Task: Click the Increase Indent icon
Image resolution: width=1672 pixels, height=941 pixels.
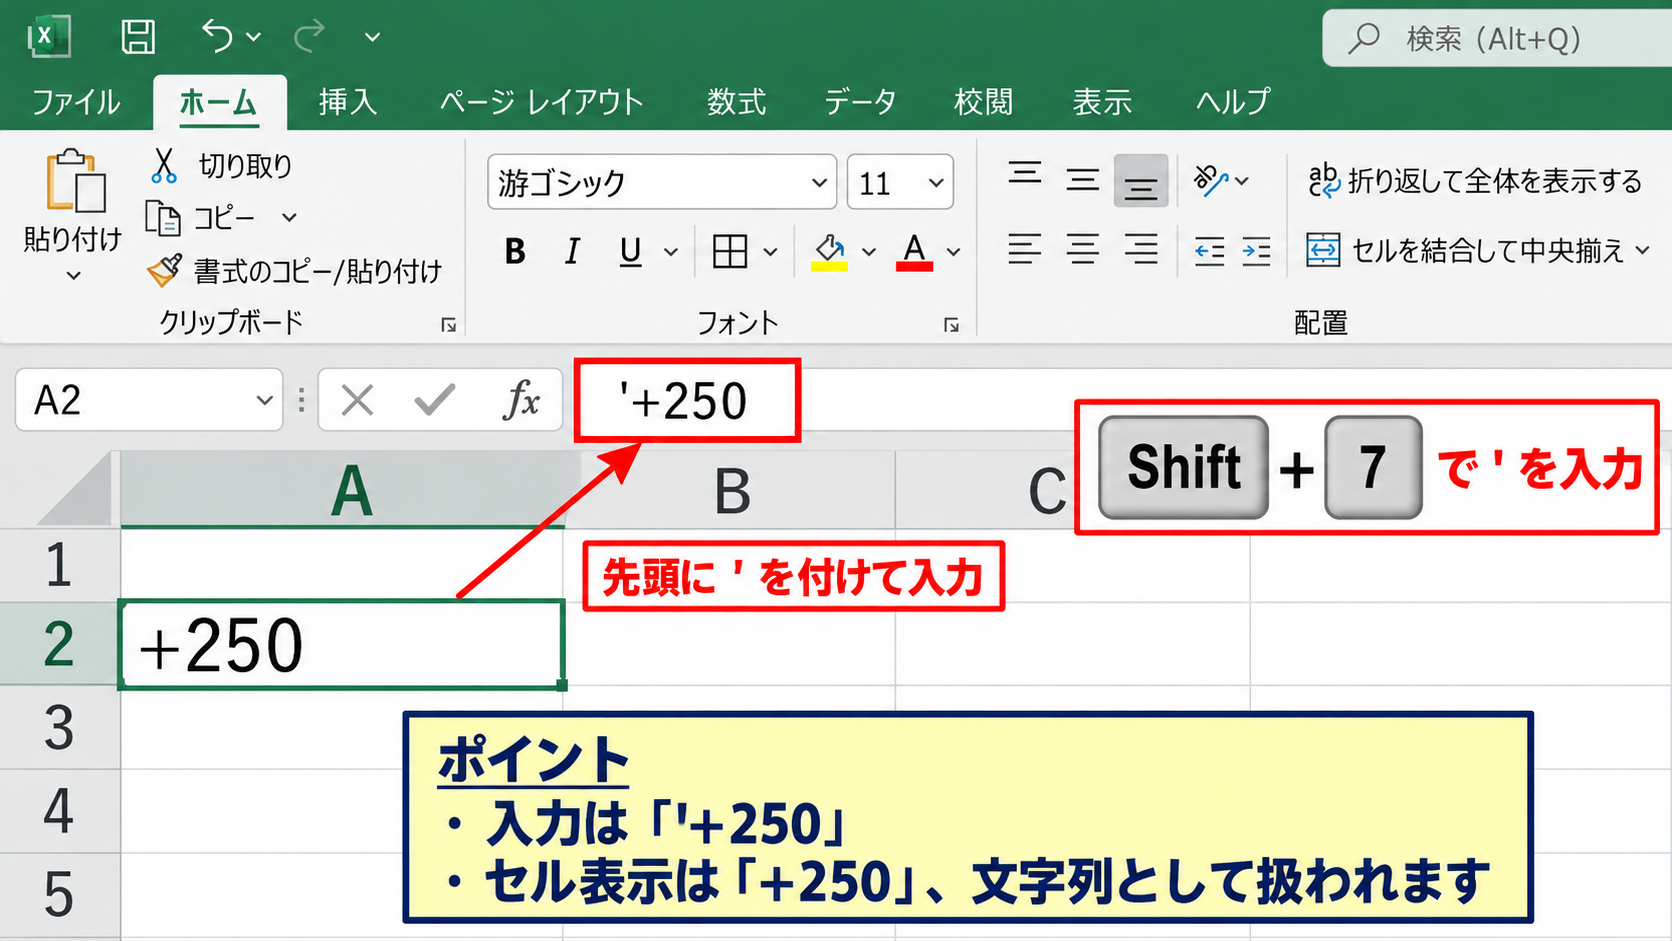Action: coord(1256,251)
